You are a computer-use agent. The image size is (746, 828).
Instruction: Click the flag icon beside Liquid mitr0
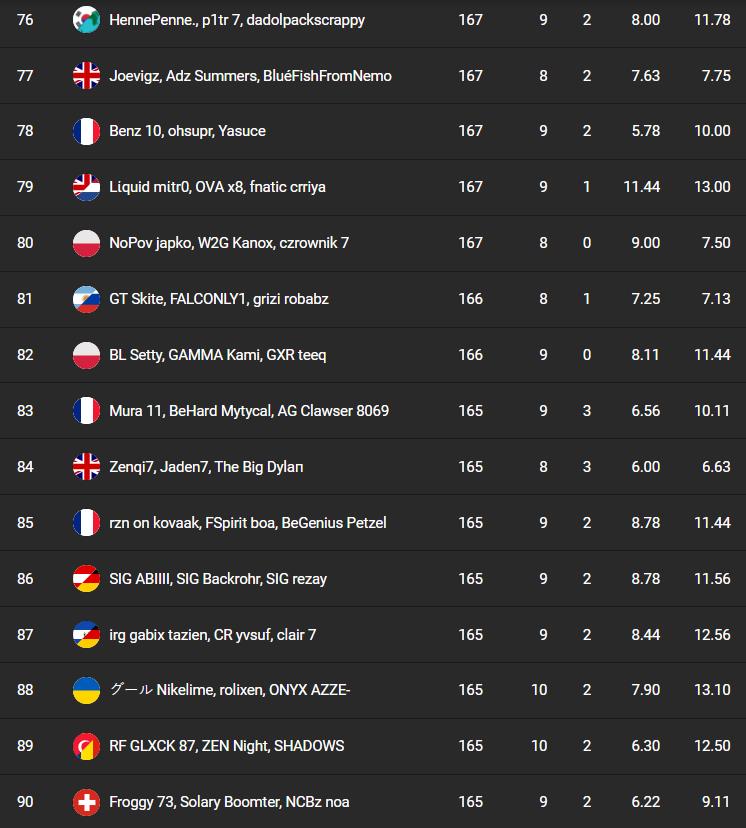86,187
